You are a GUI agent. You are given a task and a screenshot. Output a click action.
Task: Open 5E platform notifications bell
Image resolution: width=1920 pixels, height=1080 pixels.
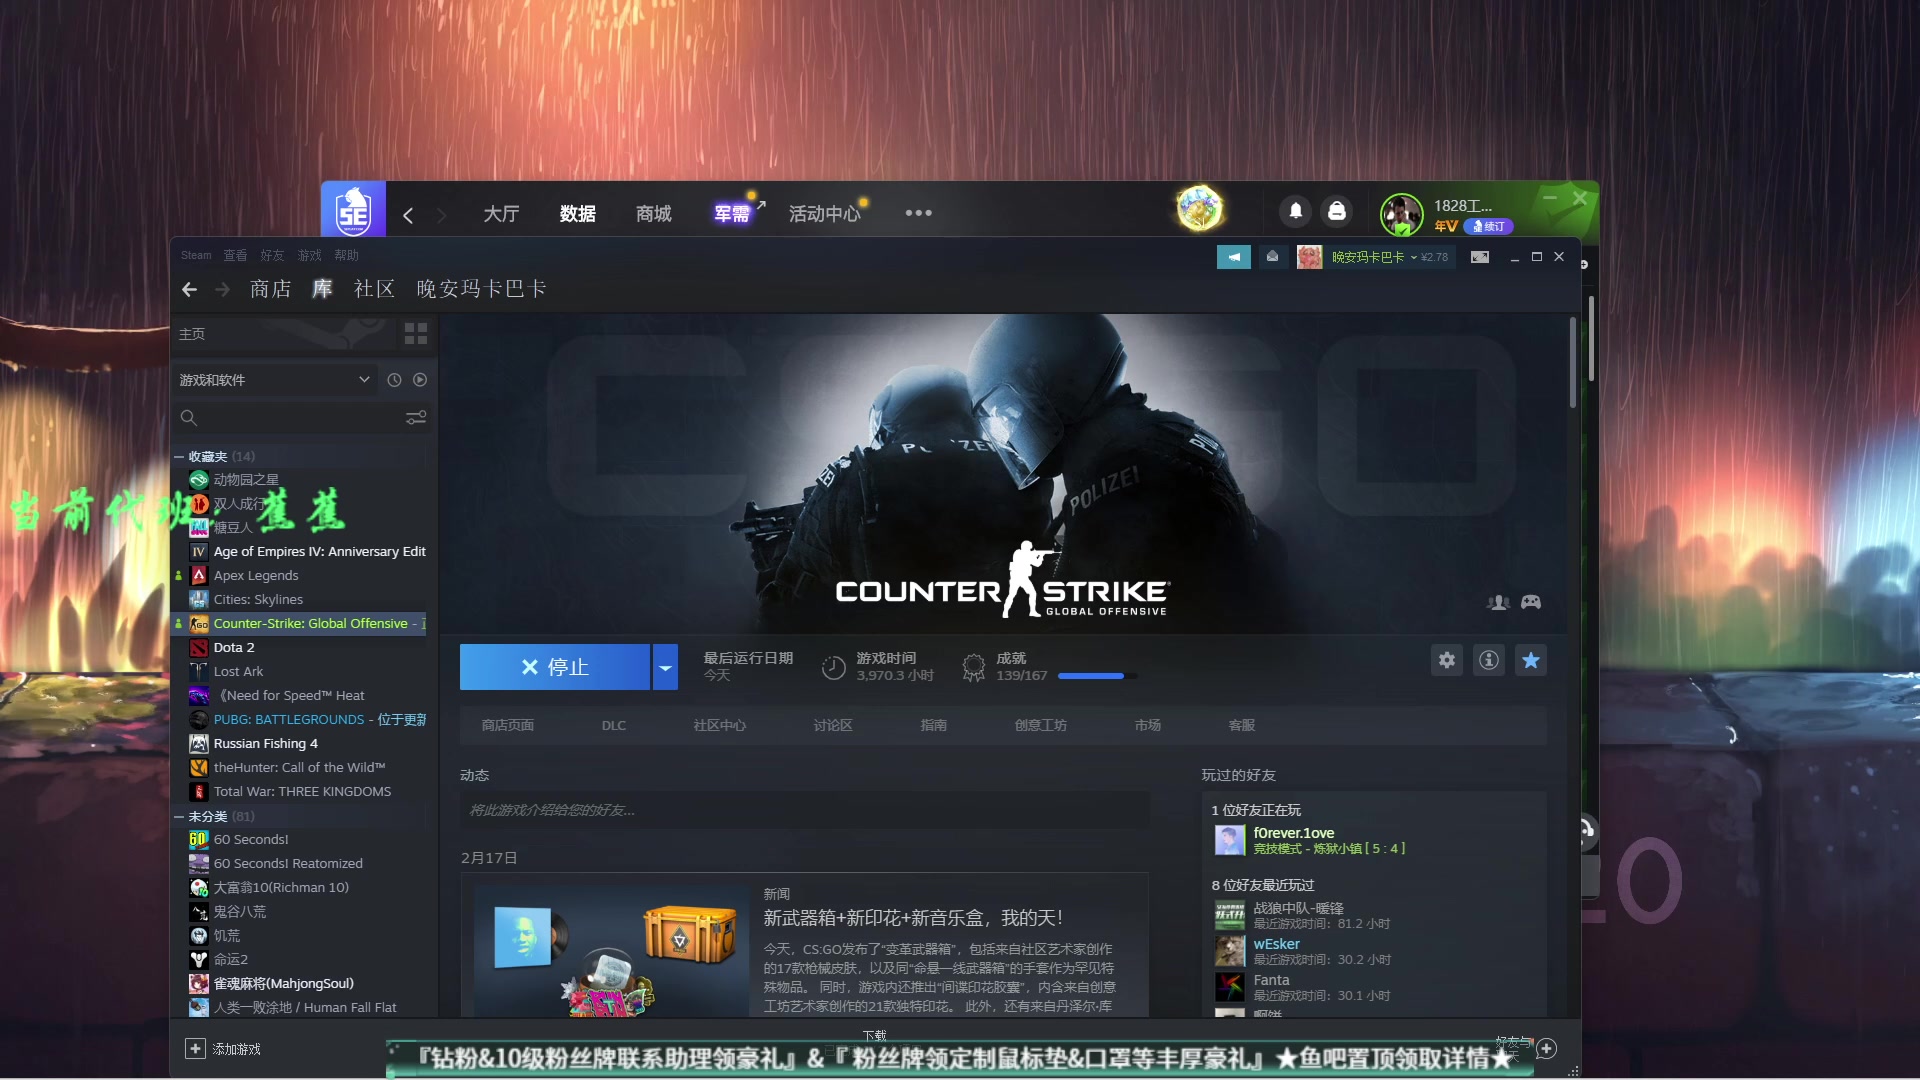1296,211
